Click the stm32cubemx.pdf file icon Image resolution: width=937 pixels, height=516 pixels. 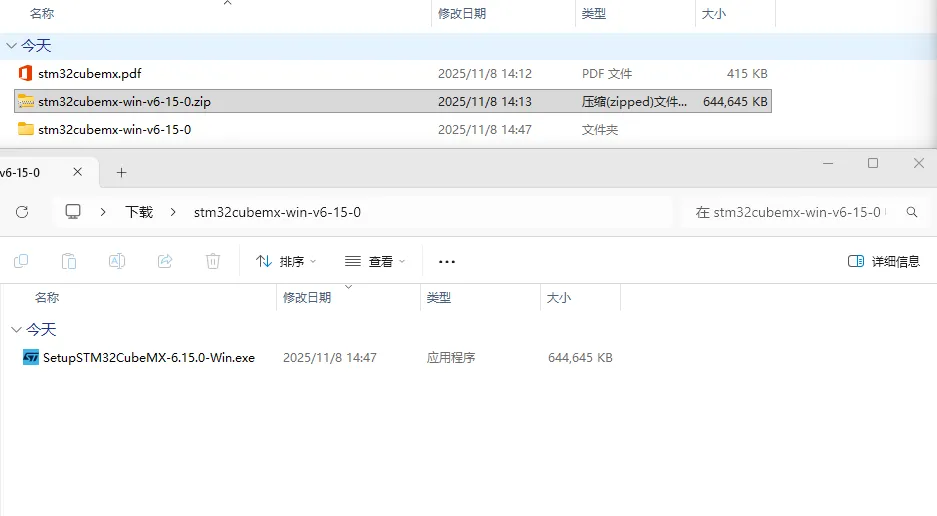click(x=25, y=74)
